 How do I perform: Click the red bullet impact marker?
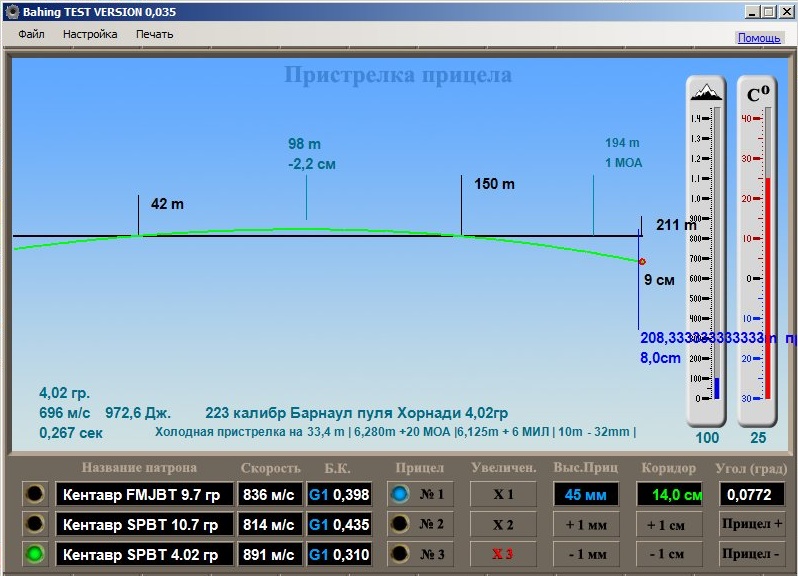tap(642, 261)
